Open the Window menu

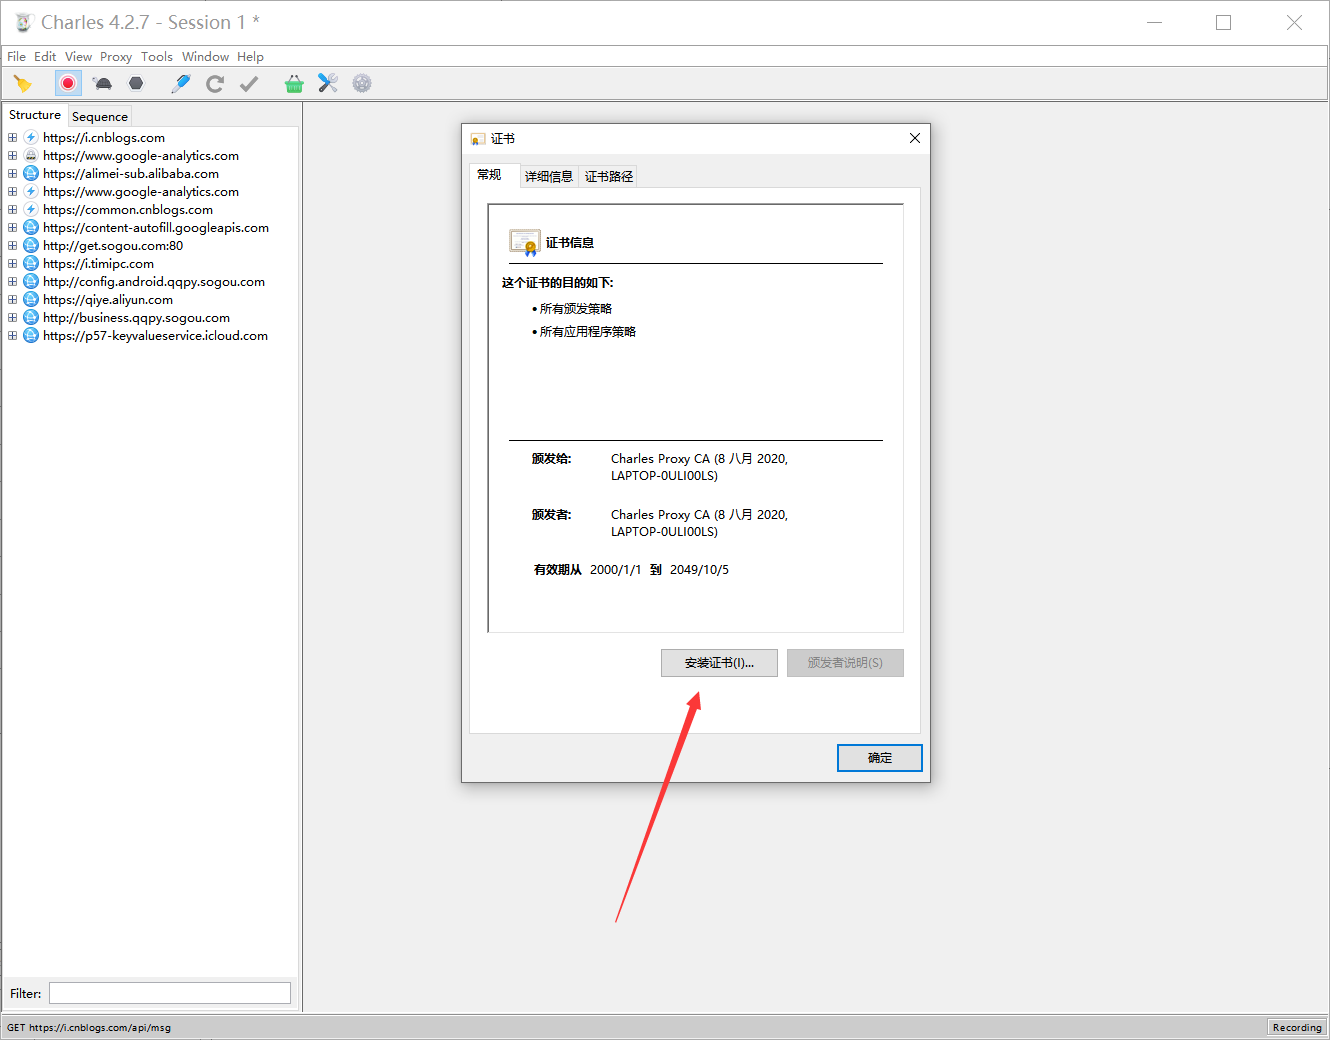pyautogui.click(x=205, y=57)
